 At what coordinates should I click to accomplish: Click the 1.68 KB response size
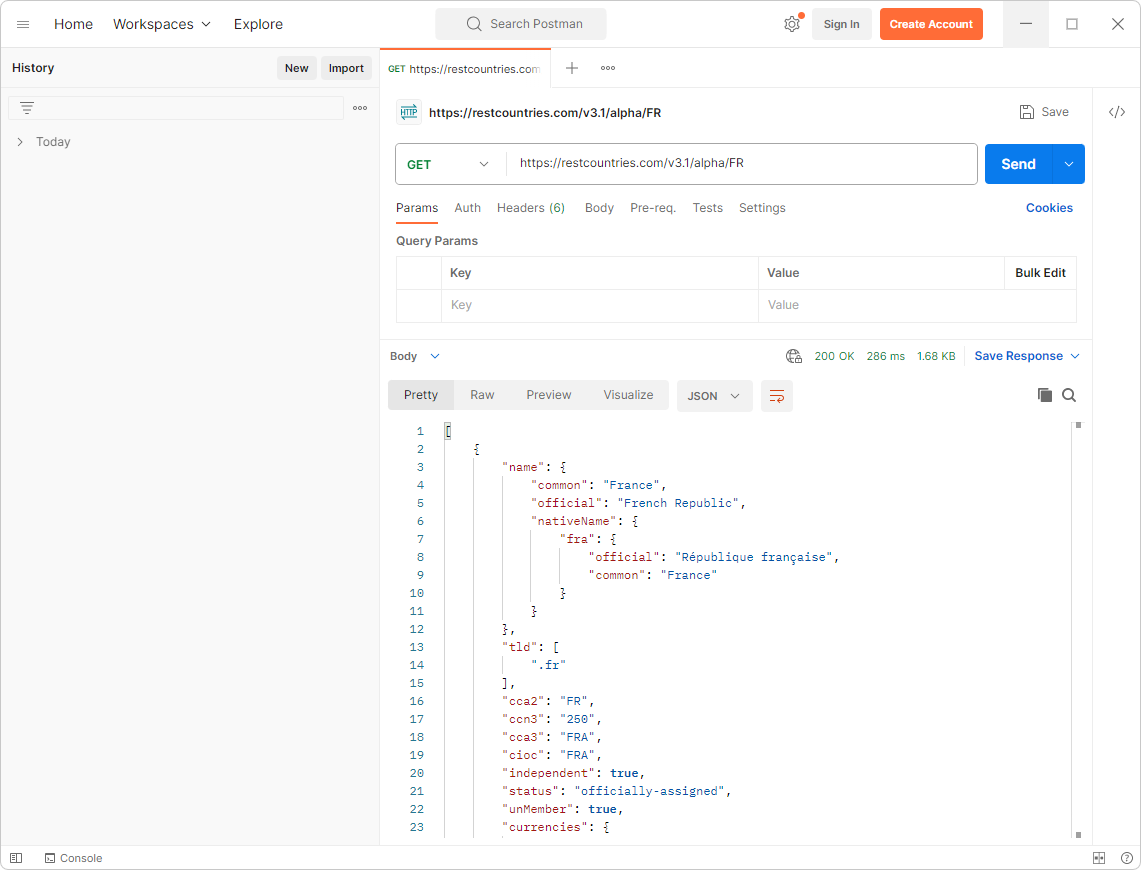click(x=936, y=356)
